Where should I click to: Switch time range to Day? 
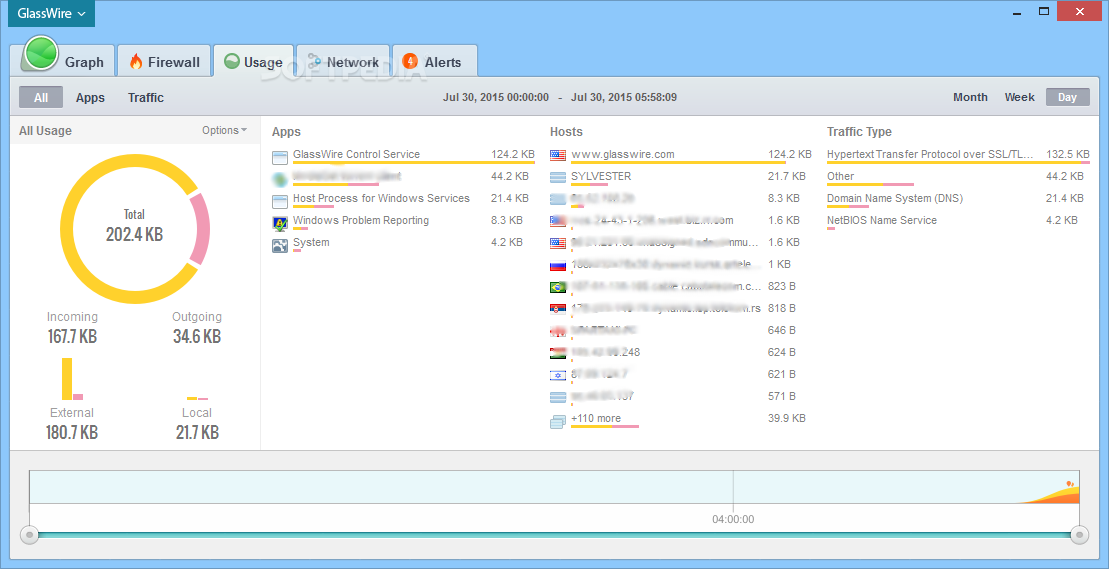click(x=1067, y=98)
